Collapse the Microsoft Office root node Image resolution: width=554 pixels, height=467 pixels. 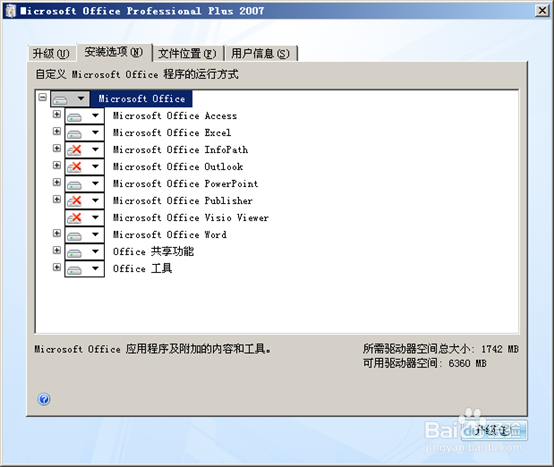pos(42,97)
